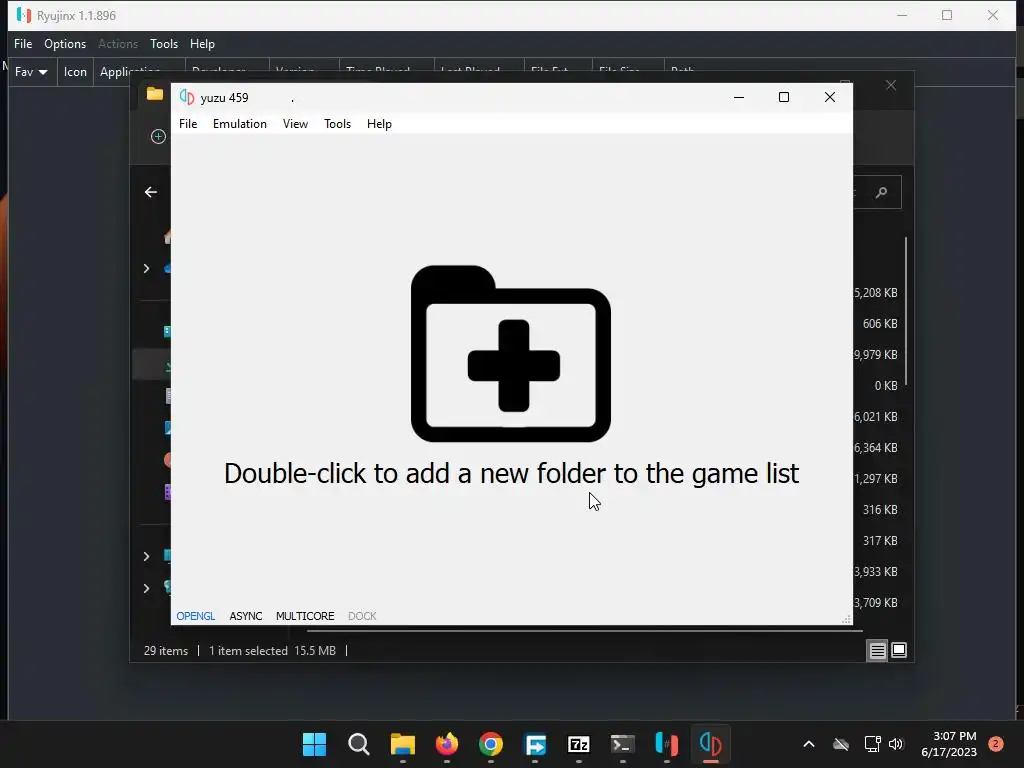Image resolution: width=1024 pixels, height=768 pixels.
Task: Expand the bottom chevron in Explorer sidebar
Action: click(x=146, y=588)
